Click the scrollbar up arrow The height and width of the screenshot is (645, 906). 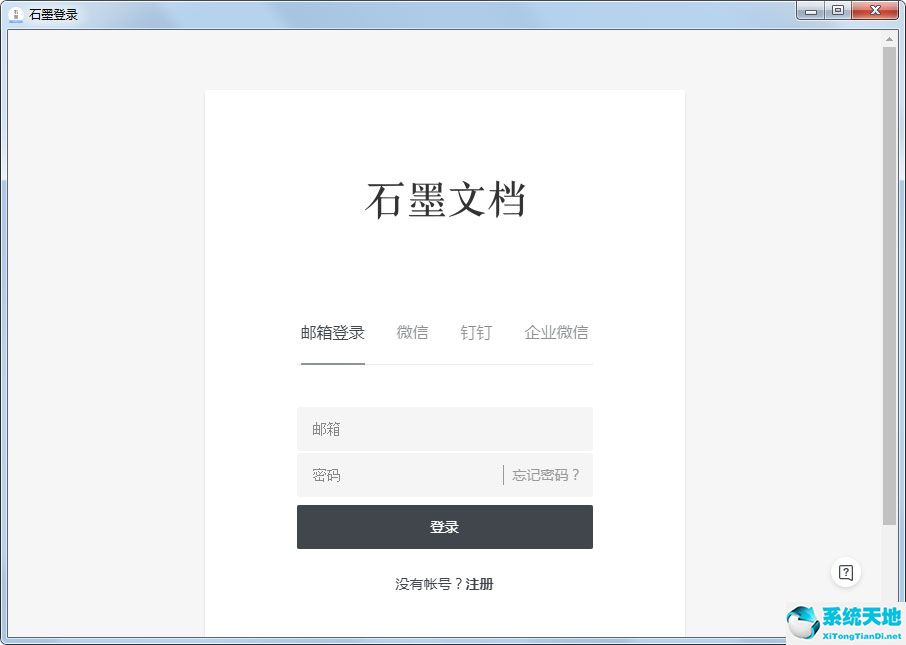pyautogui.click(x=889, y=39)
